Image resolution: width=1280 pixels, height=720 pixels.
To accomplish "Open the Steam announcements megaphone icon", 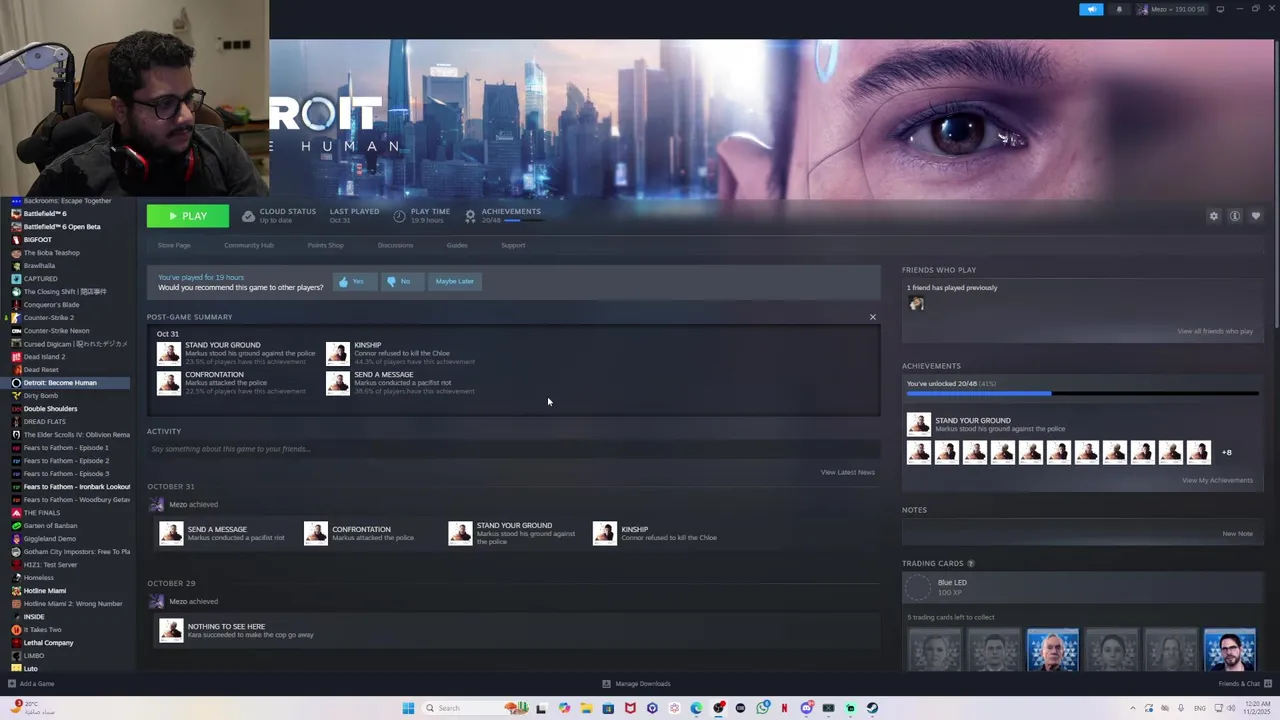I will click(1091, 9).
